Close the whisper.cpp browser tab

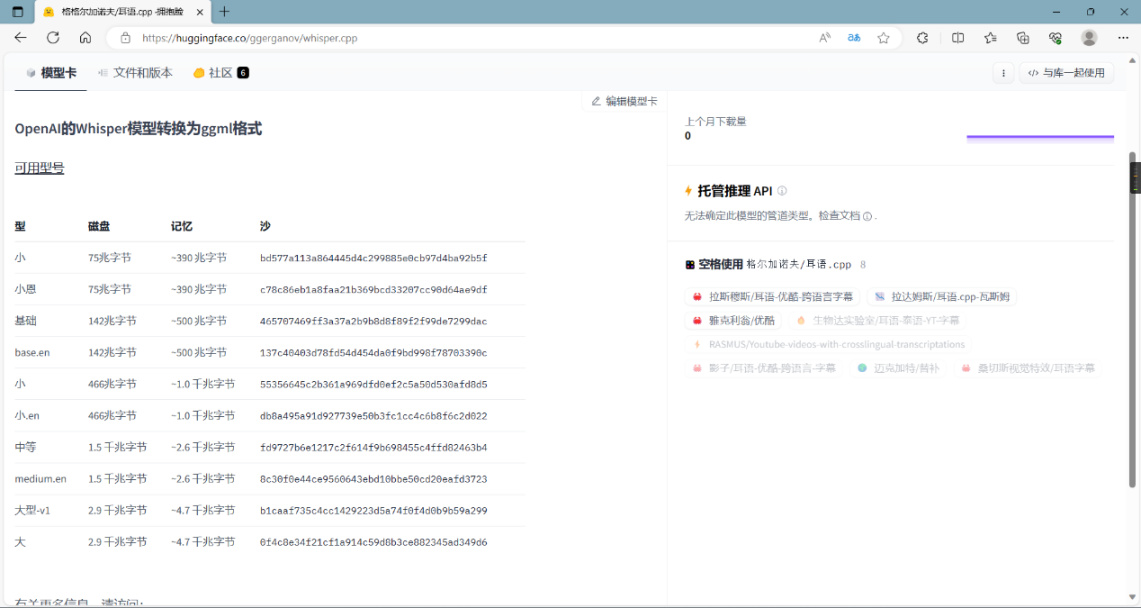(x=200, y=12)
